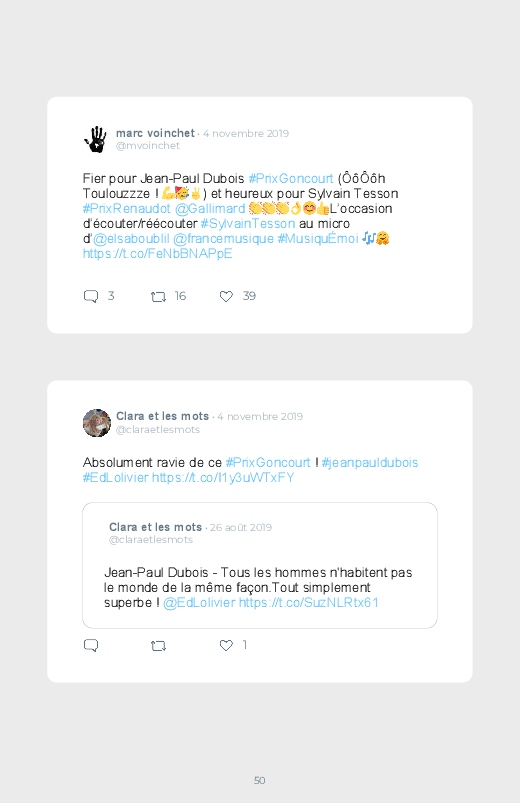This screenshot has height=803, width=520.
Task: Open the marc voinchet username
Action: pos(155,133)
